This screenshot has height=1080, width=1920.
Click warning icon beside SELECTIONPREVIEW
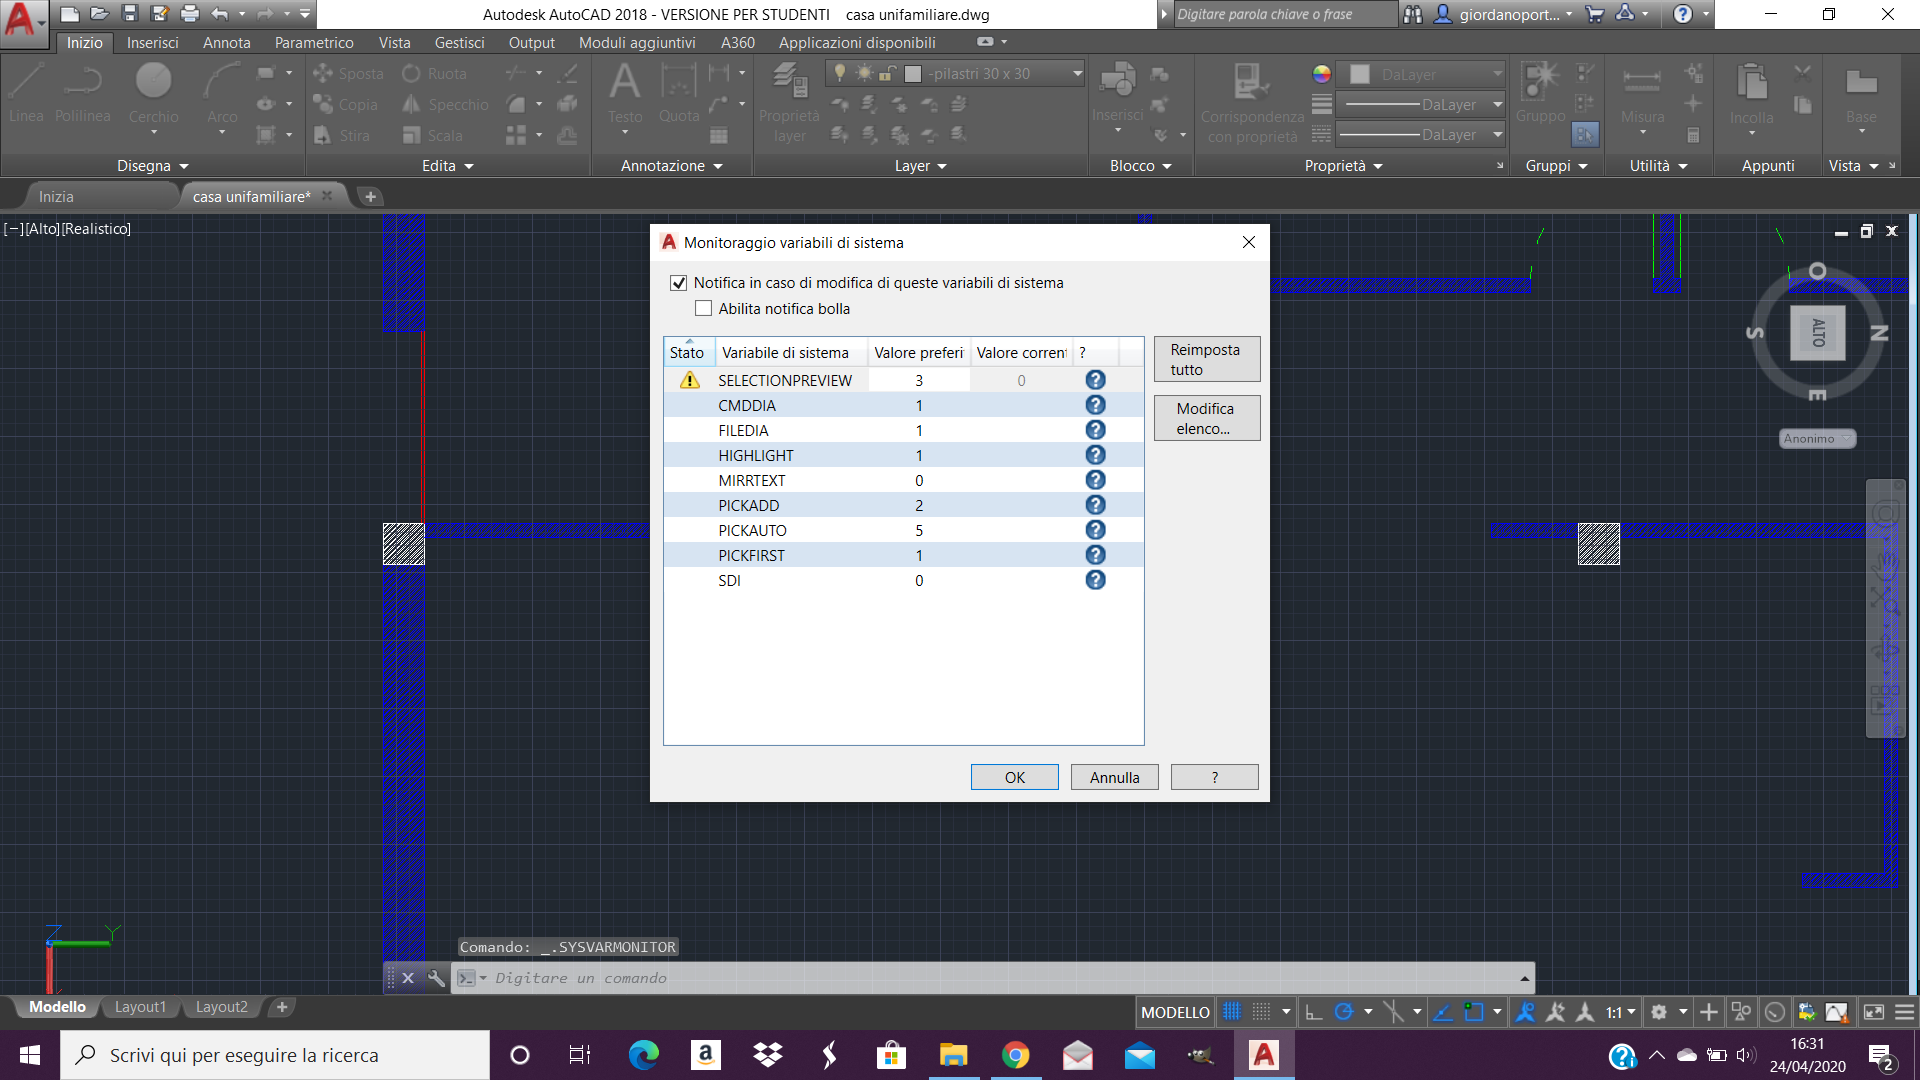[x=689, y=380]
